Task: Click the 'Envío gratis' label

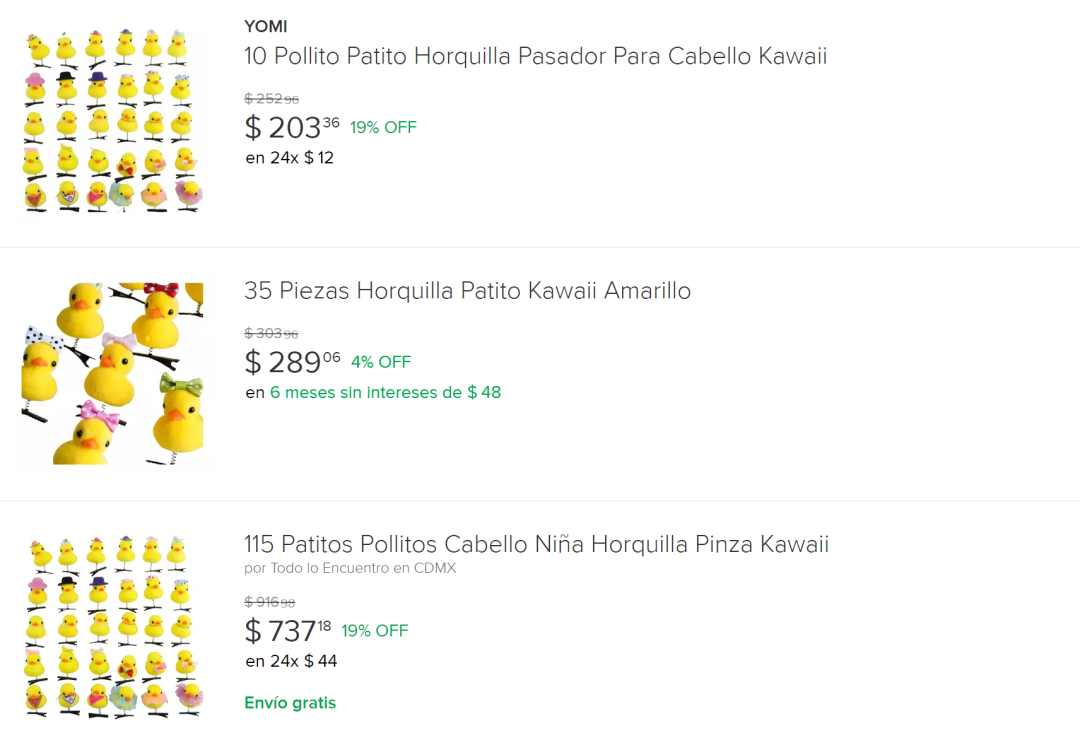Action: 290,703
